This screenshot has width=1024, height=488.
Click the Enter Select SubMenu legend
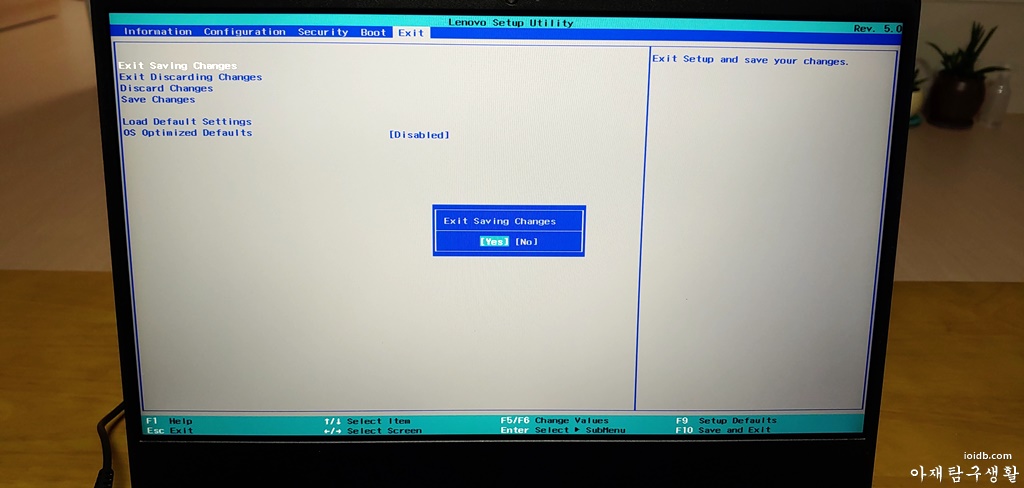tap(563, 430)
